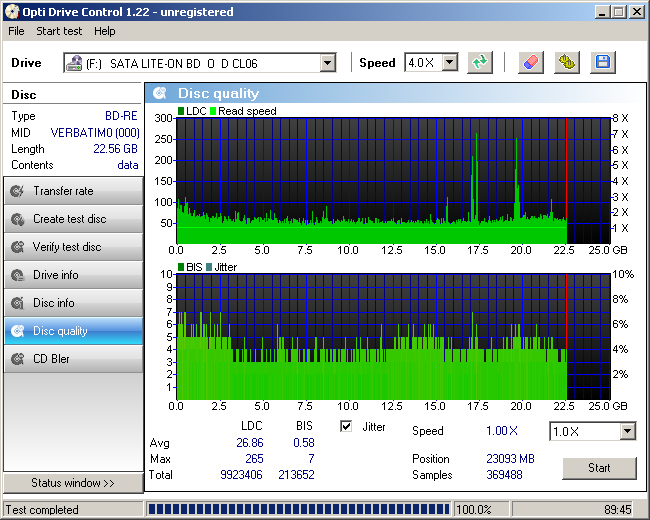This screenshot has width=650, height=520.
Task: Toggle the Jitter checkbox
Action: (346, 426)
